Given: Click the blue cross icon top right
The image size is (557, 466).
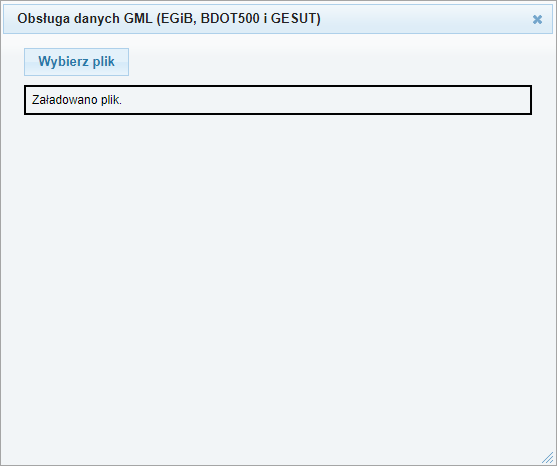Looking at the screenshot, I should click(x=537, y=20).
